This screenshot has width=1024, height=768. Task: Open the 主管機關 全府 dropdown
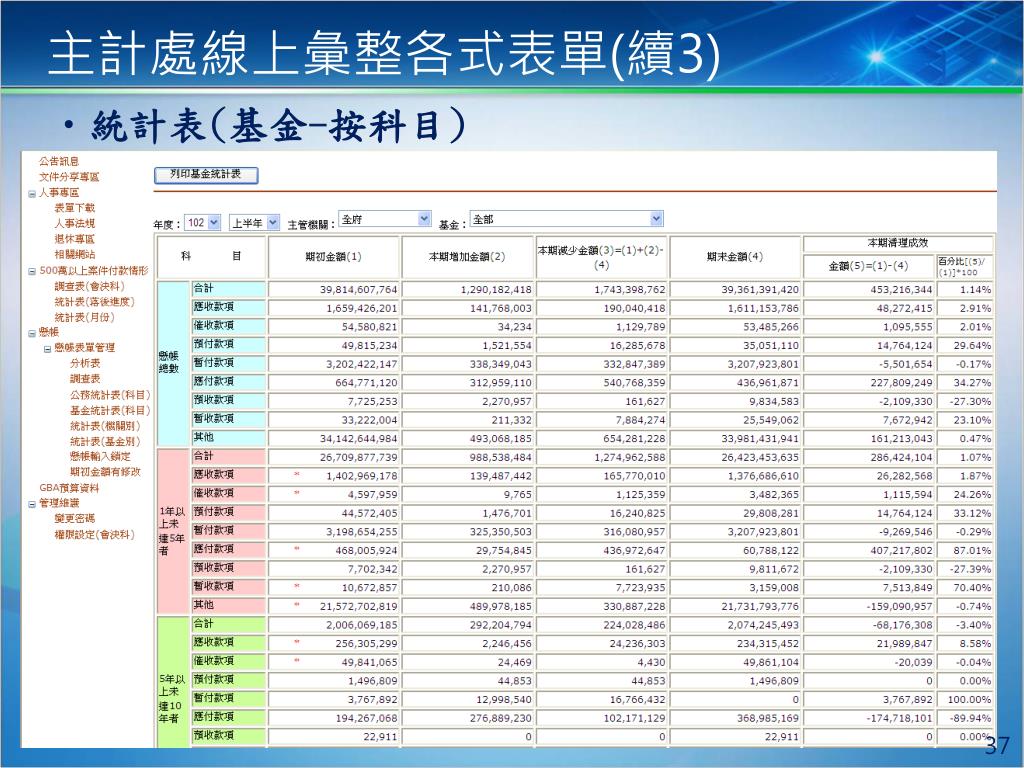[385, 219]
